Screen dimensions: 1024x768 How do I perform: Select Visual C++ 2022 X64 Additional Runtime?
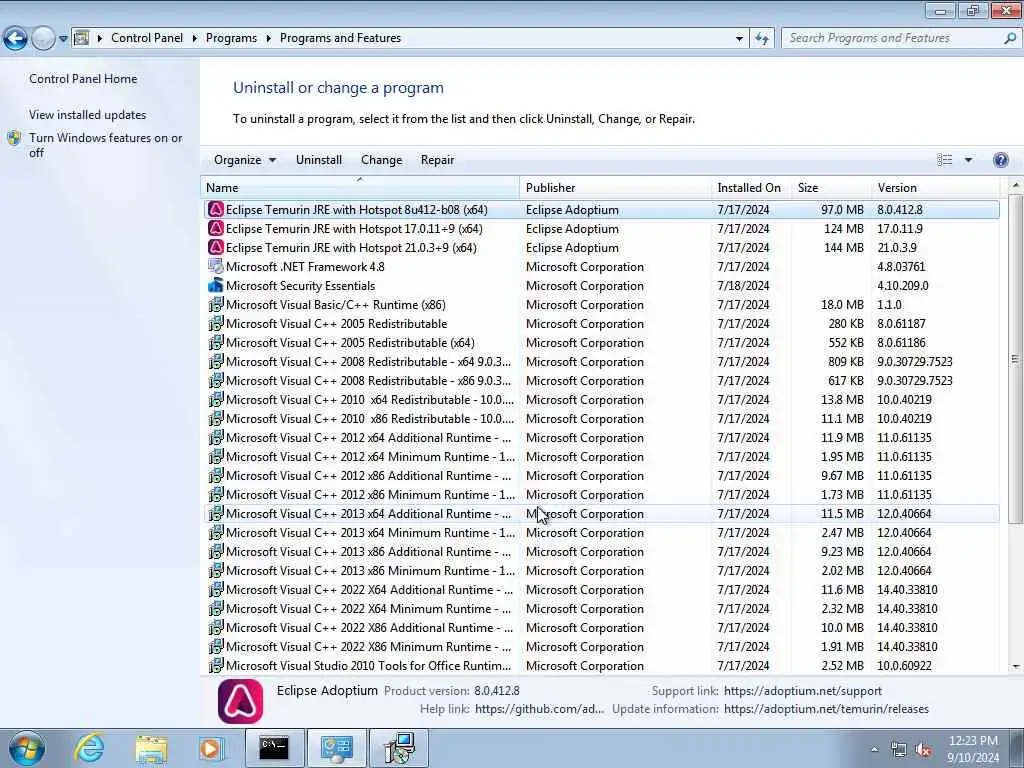[x=601, y=590]
